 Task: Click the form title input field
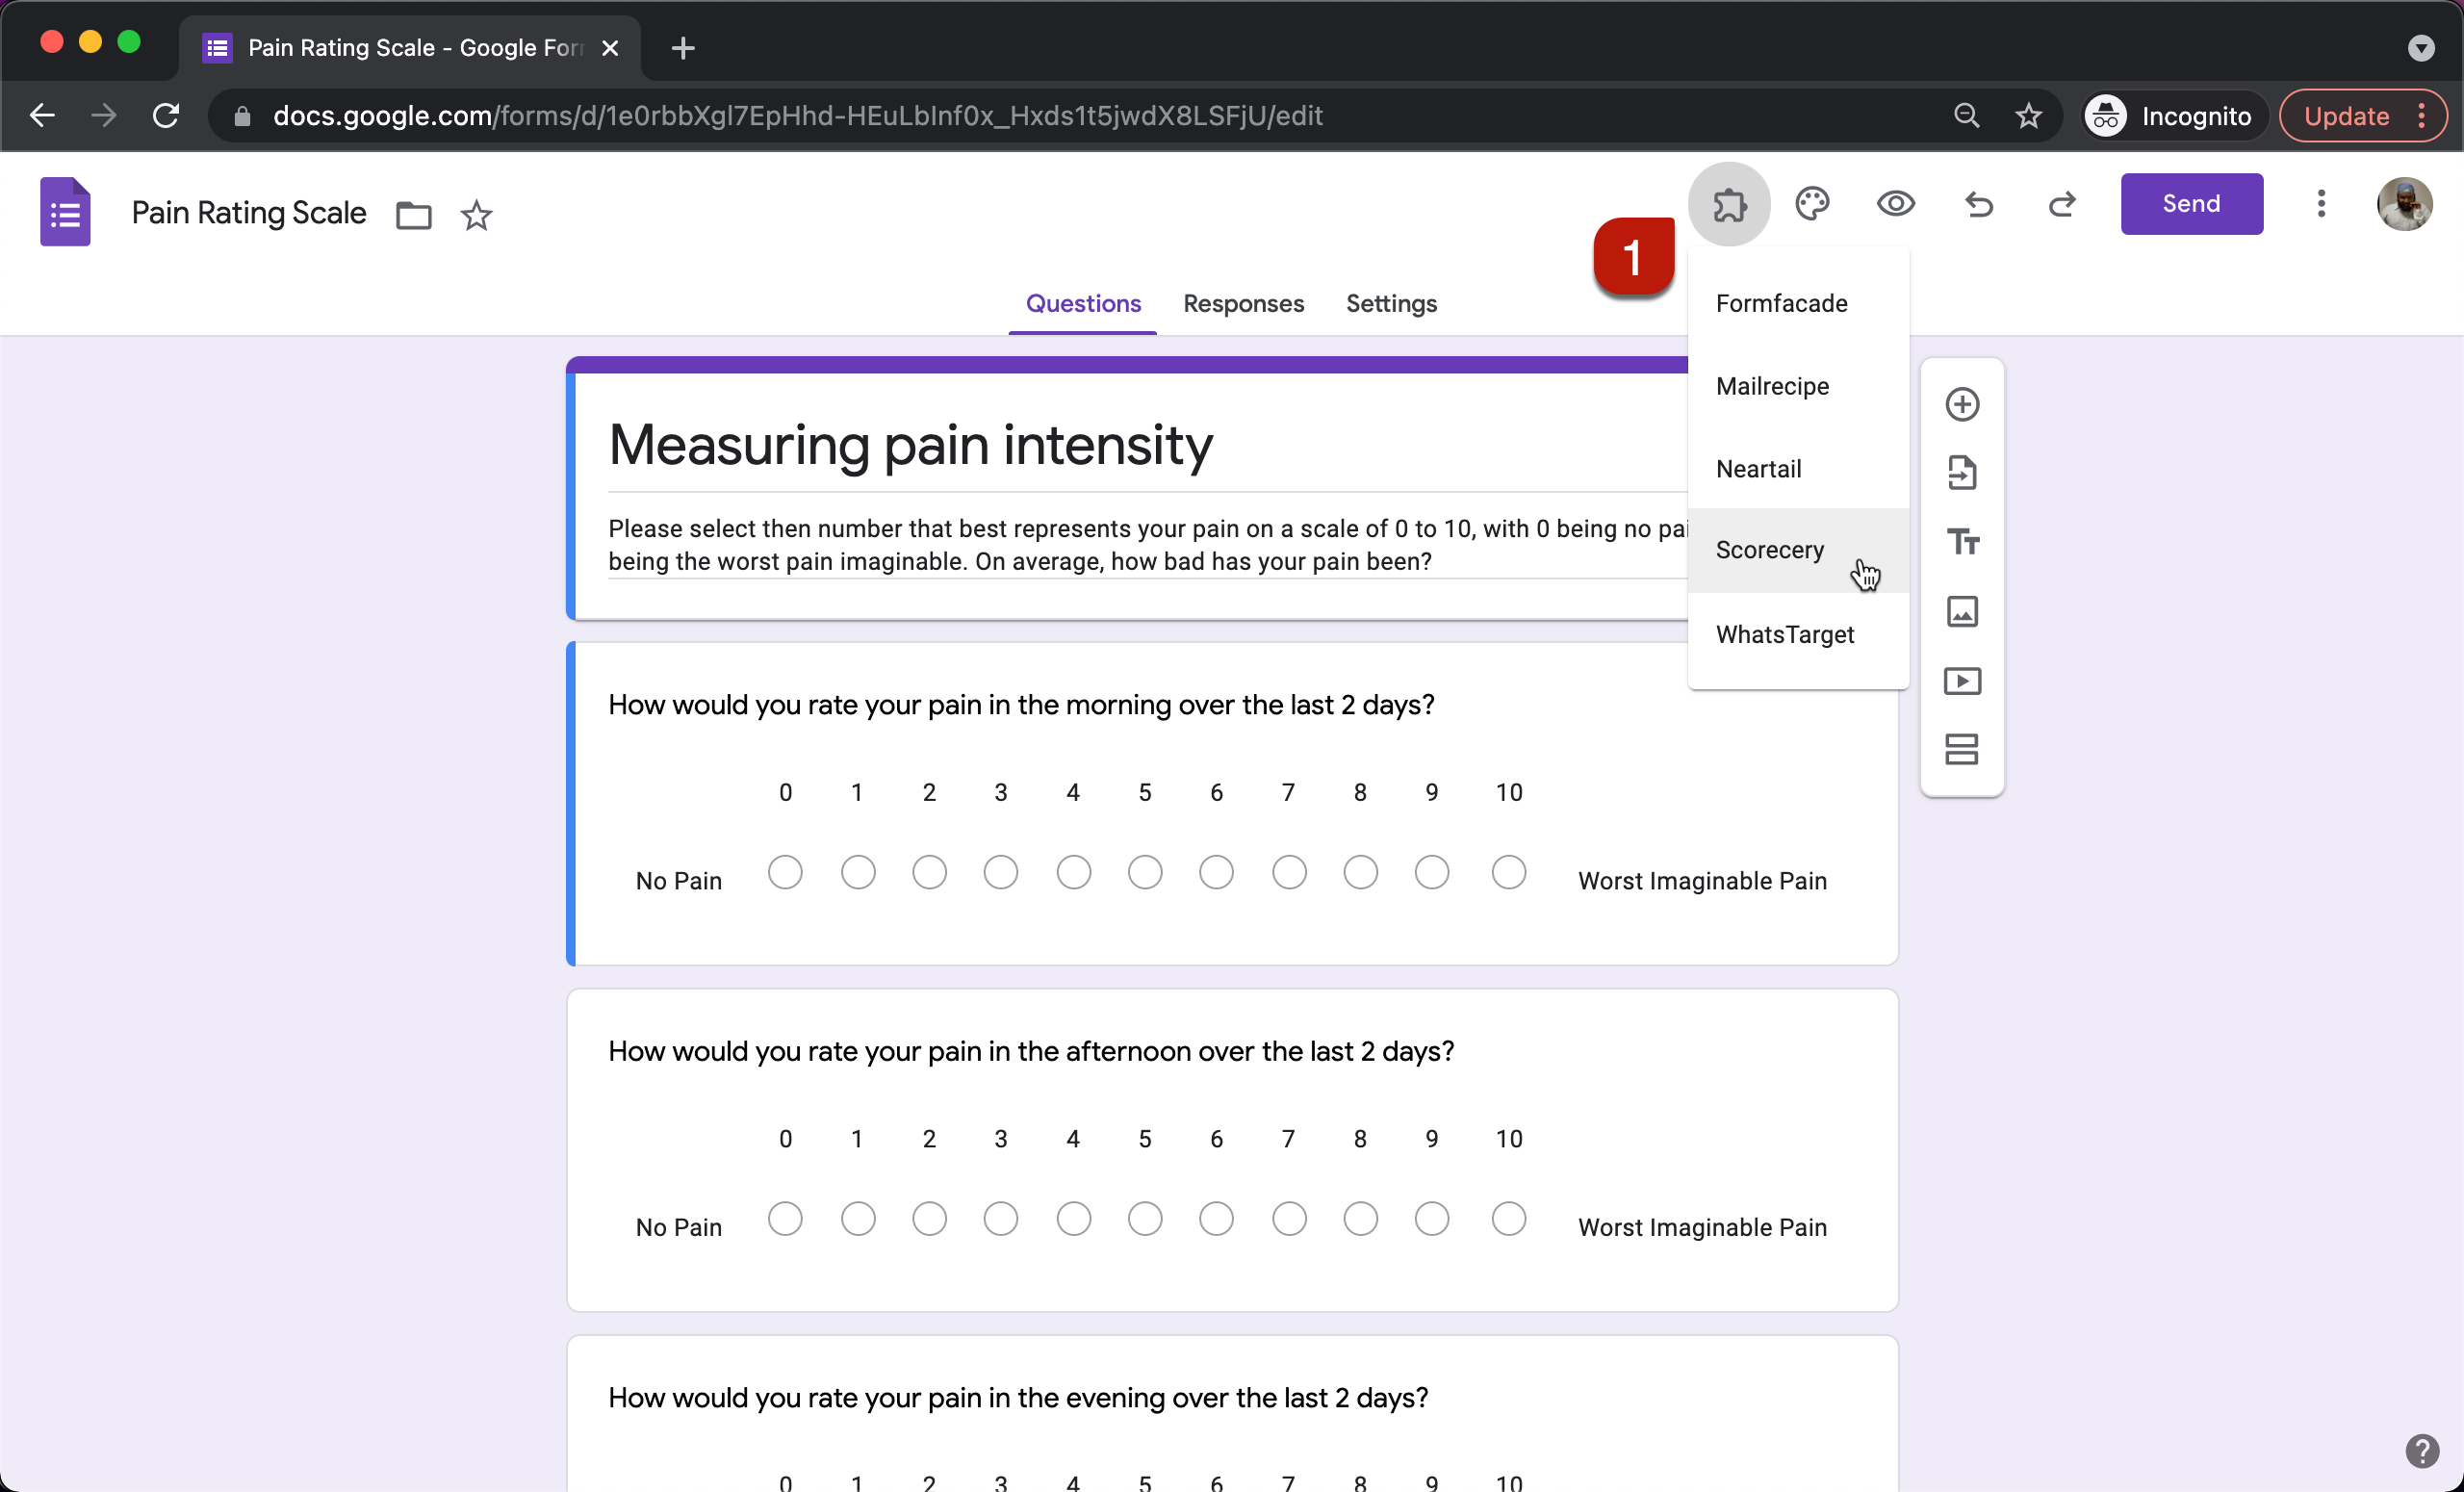click(909, 444)
